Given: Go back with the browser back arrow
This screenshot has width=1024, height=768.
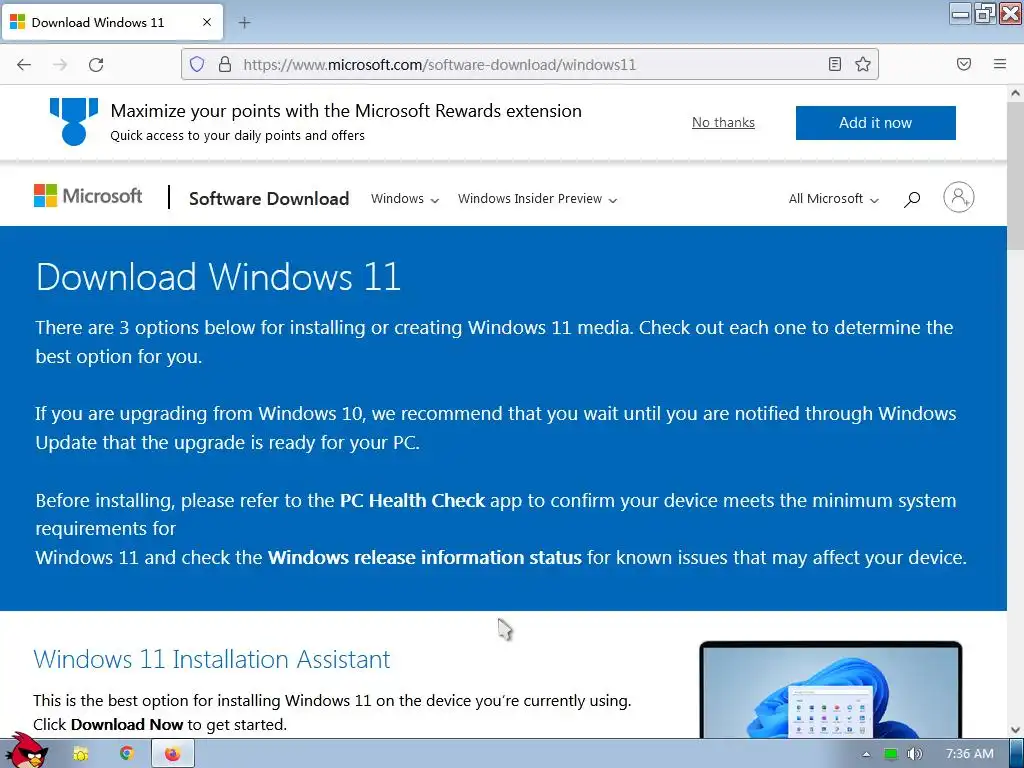Looking at the screenshot, I should [x=24, y=64].
